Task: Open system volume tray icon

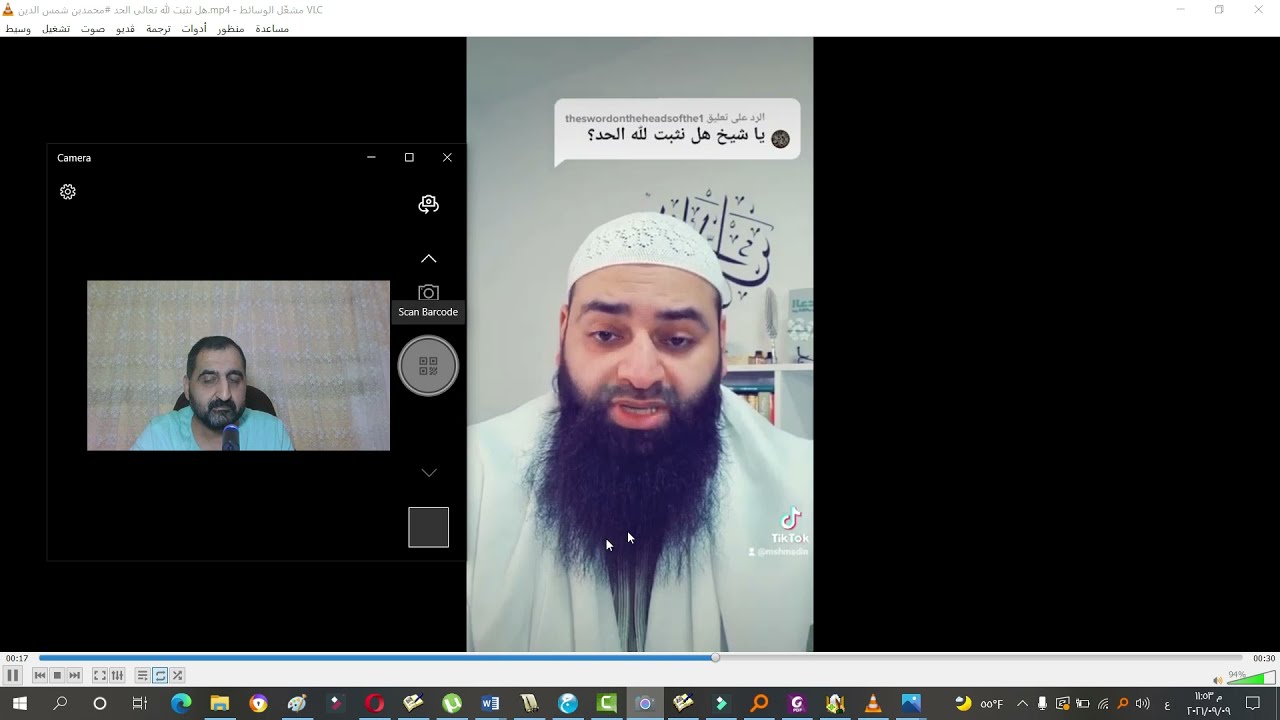Action: coord(1142,704)
